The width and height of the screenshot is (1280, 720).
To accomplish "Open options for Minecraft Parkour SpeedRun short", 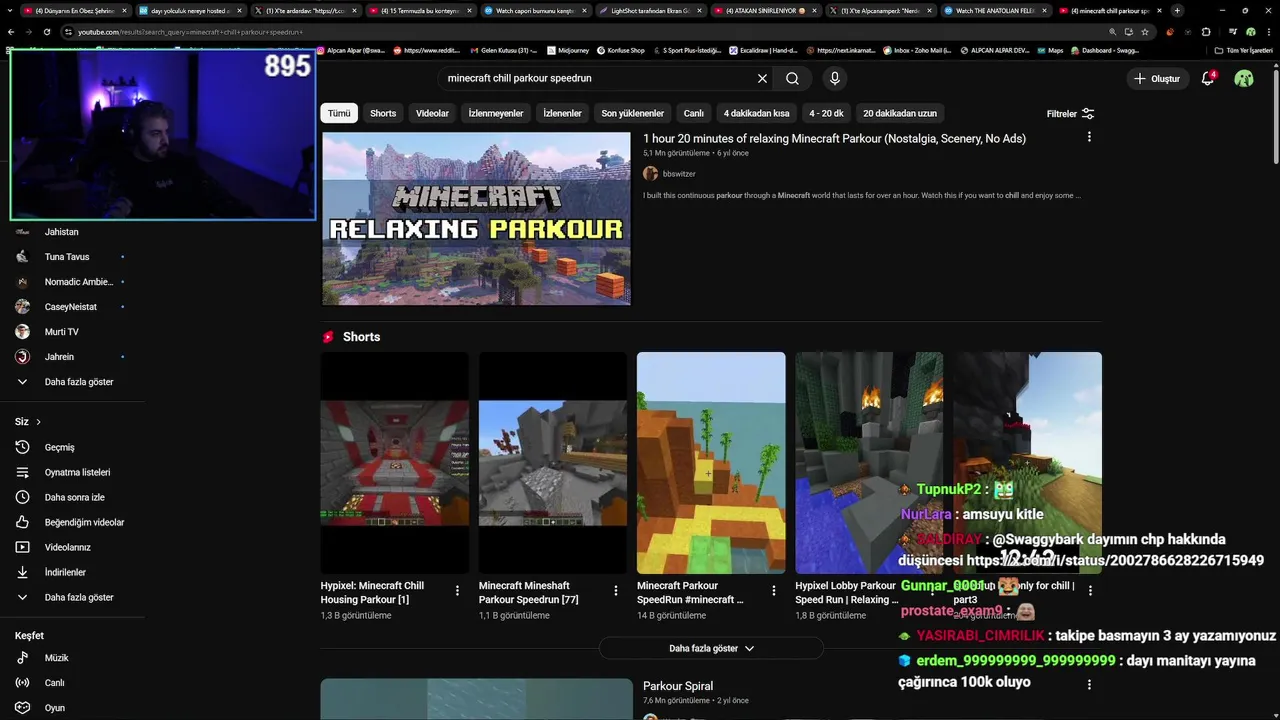I will coord(773,591).
